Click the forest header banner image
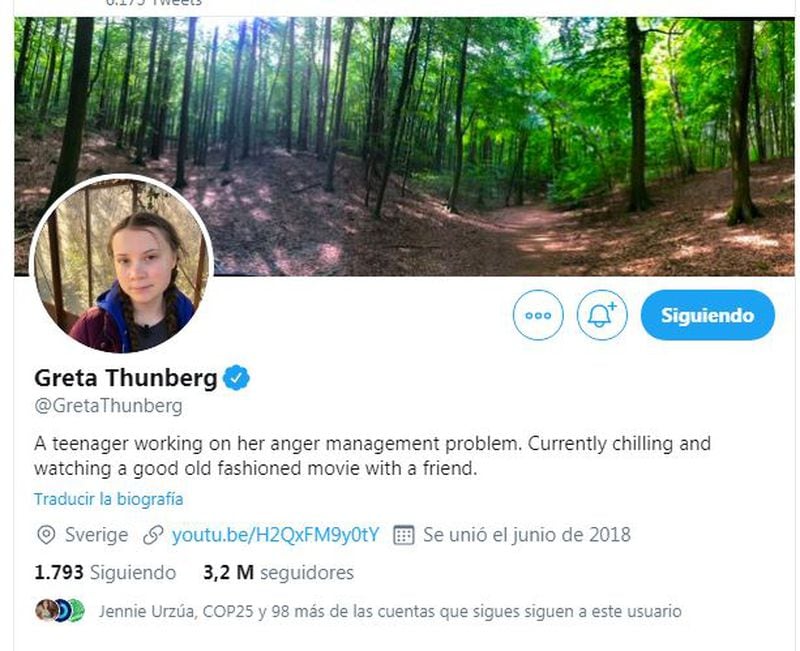Image resolution: width=800 pixels, height=651 pixels. tap(404, 146)
